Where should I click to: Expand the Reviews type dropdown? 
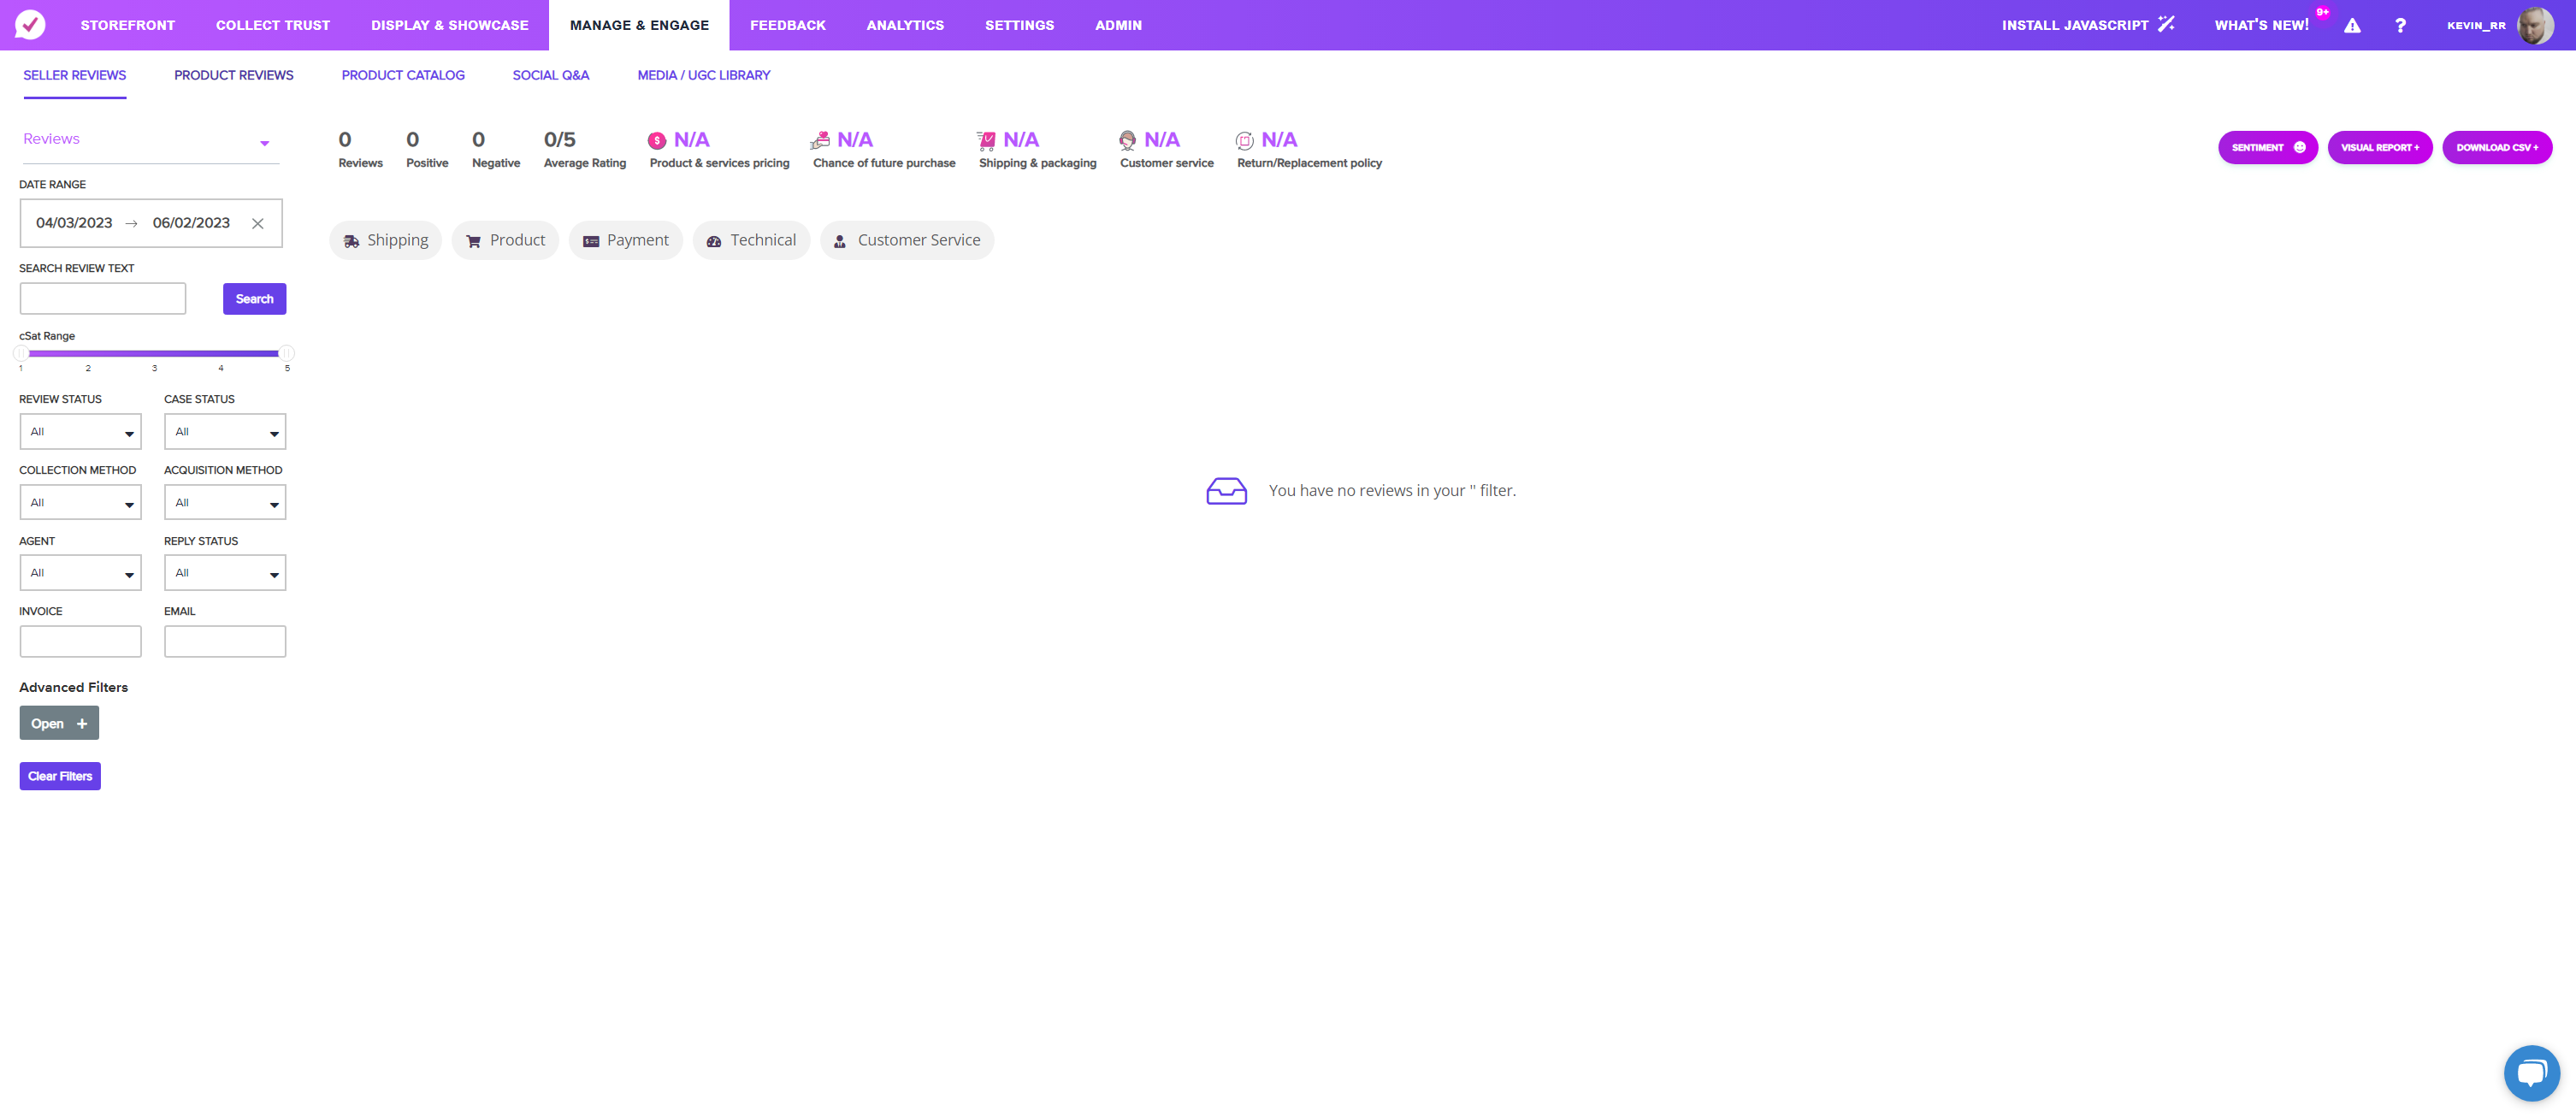[x=150, y=141]
